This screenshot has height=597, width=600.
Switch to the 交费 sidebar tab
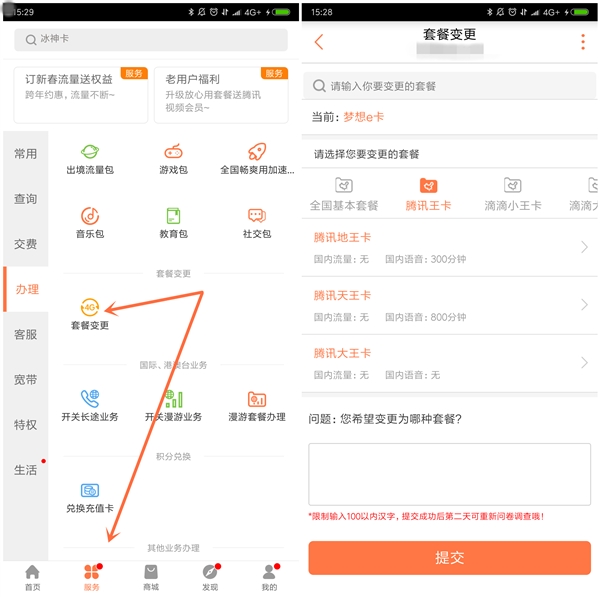click(x=26, y=244)
